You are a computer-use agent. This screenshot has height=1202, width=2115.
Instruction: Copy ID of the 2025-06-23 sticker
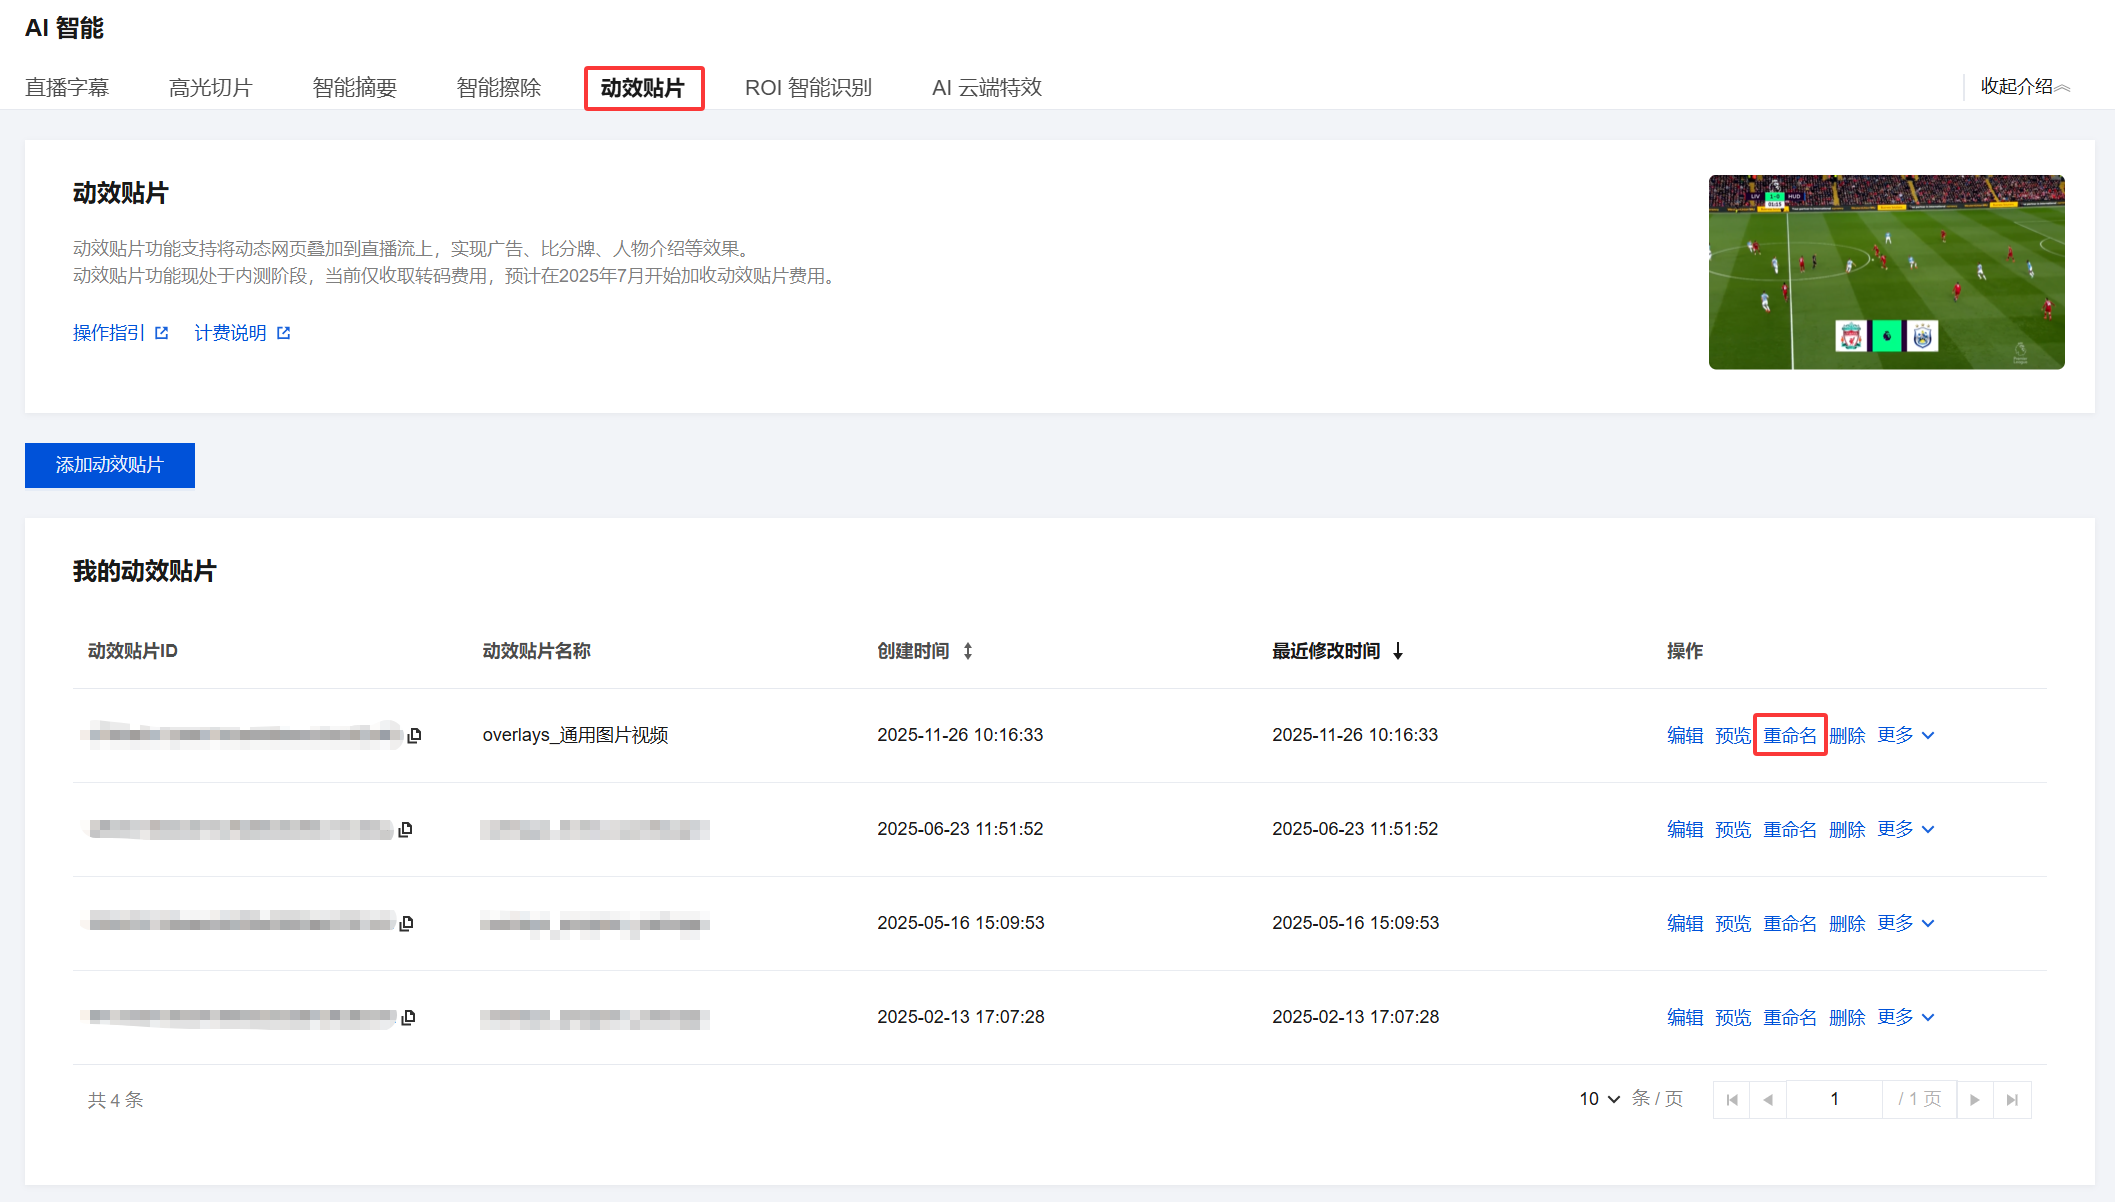click(405, 829)
